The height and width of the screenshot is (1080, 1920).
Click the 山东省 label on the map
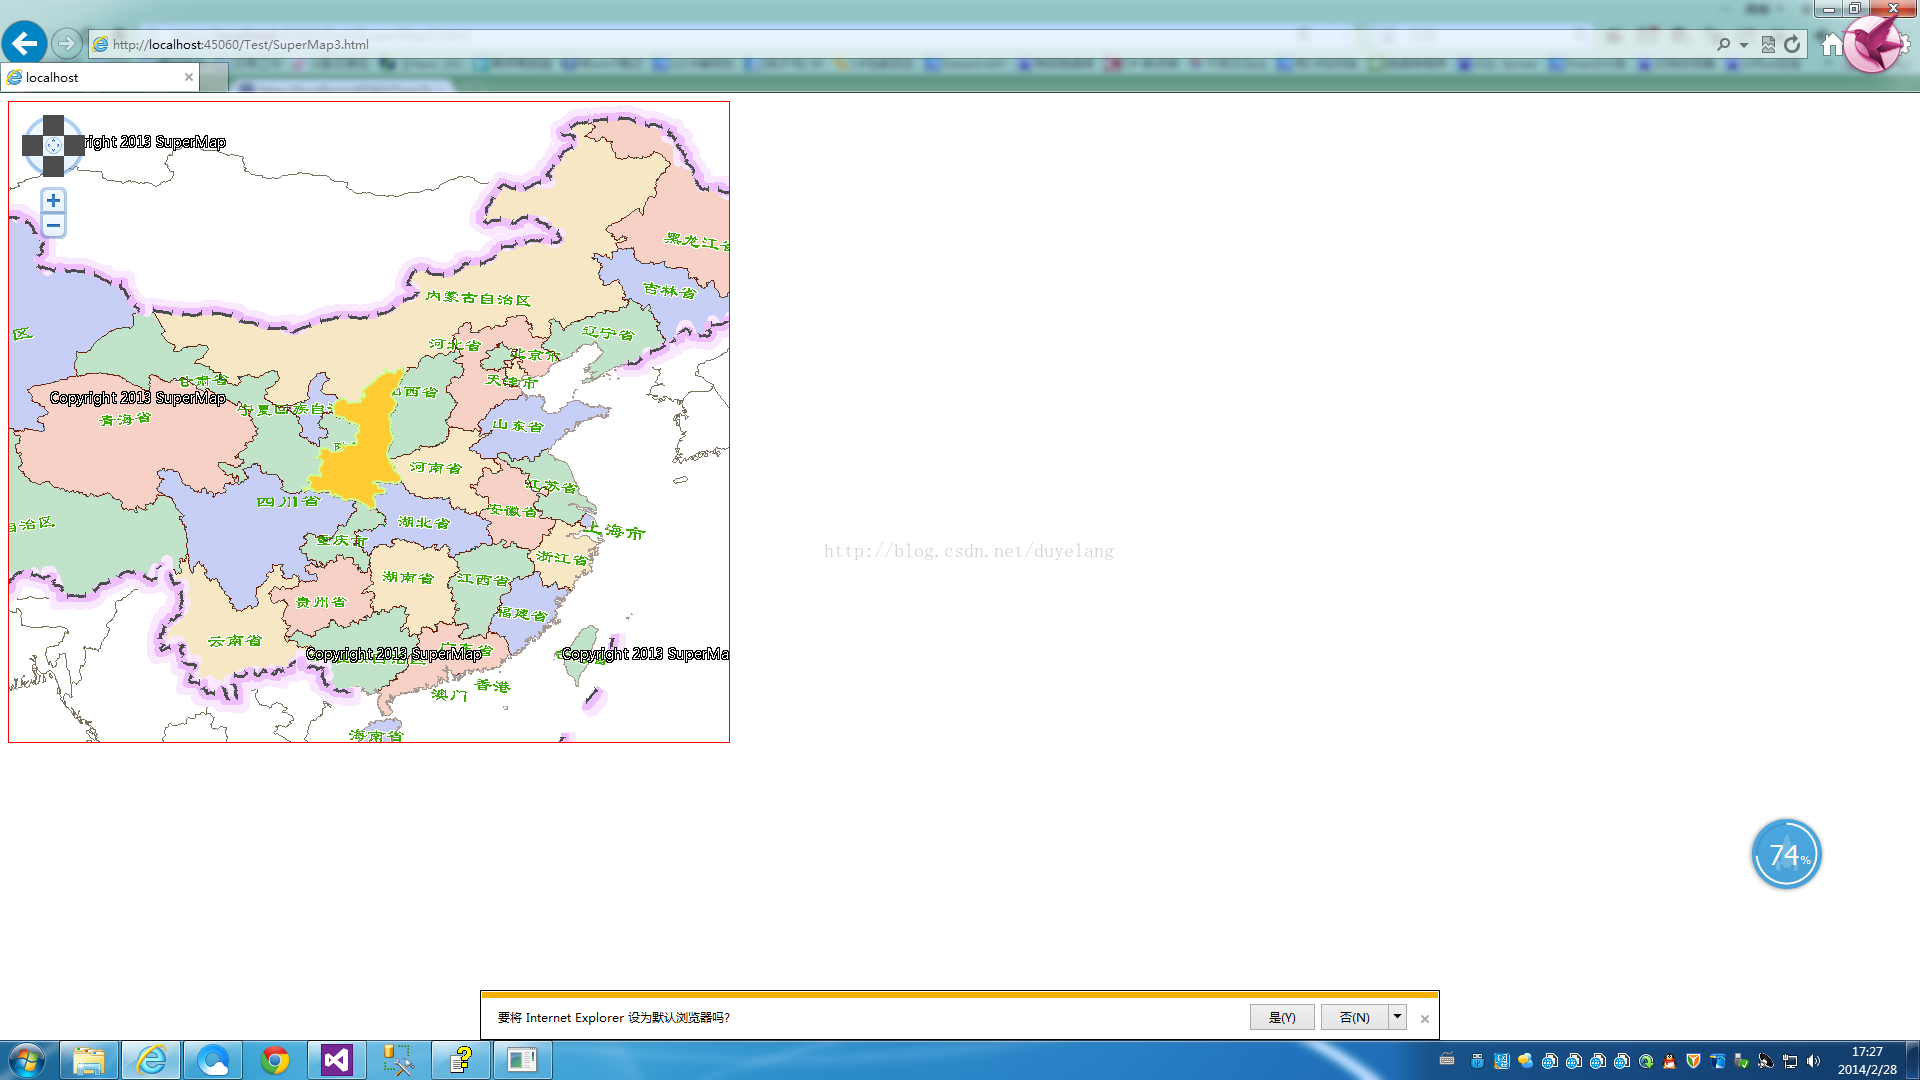[517, 425]
